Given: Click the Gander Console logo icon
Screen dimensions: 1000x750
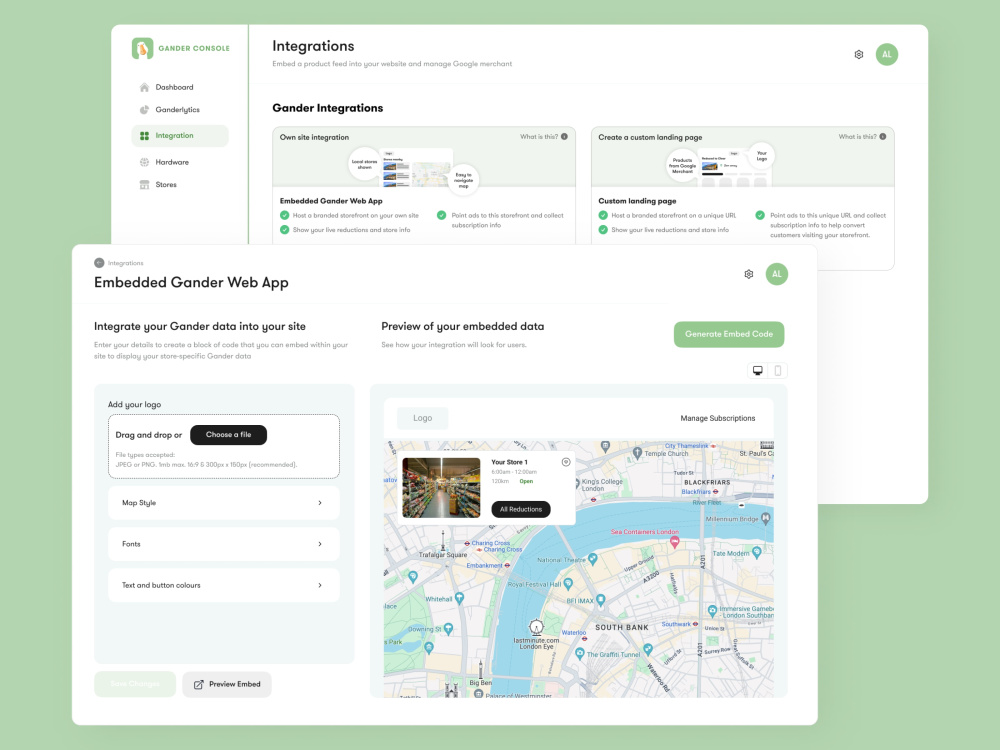Looking at the screenshot, I should [142, 48].
